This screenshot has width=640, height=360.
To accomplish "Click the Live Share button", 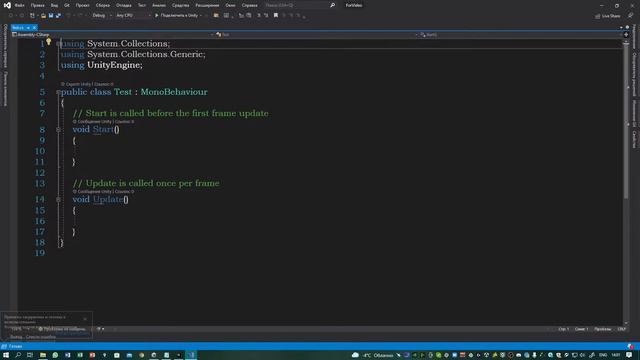I will pyautogui.click(x=608, y=16).
